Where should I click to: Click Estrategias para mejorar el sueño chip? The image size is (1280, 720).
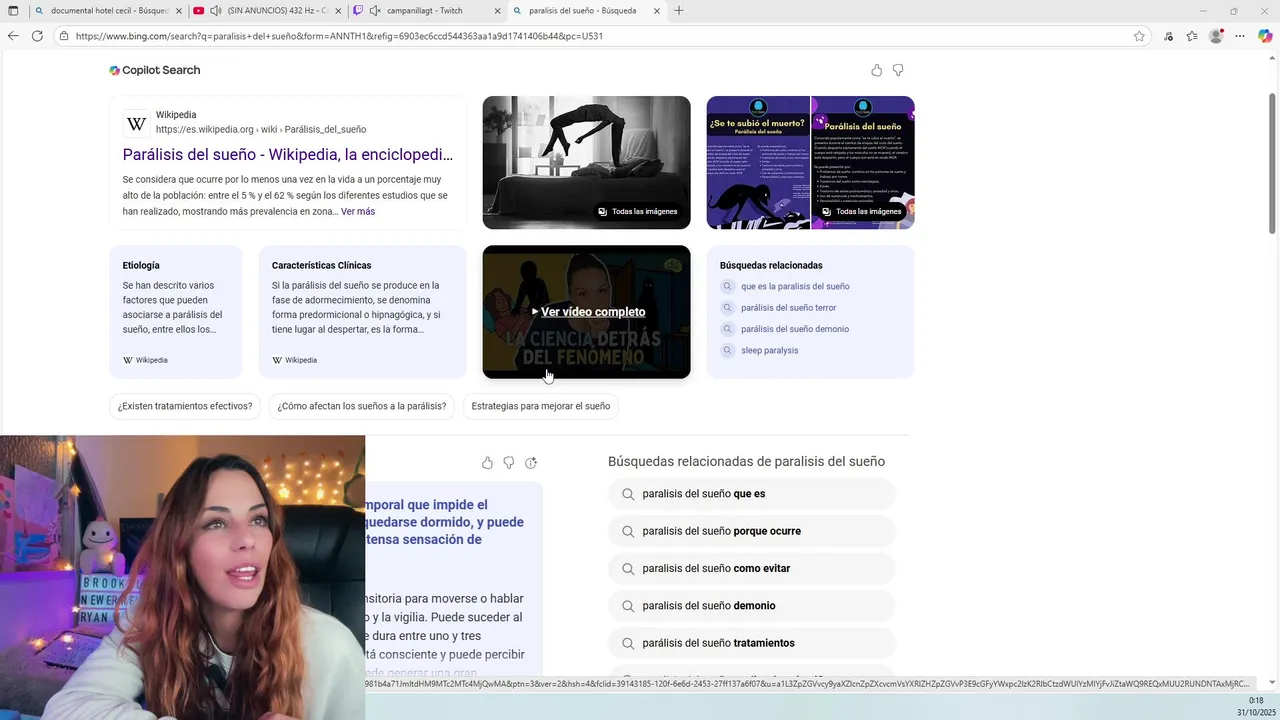click(x=541, y=406)
